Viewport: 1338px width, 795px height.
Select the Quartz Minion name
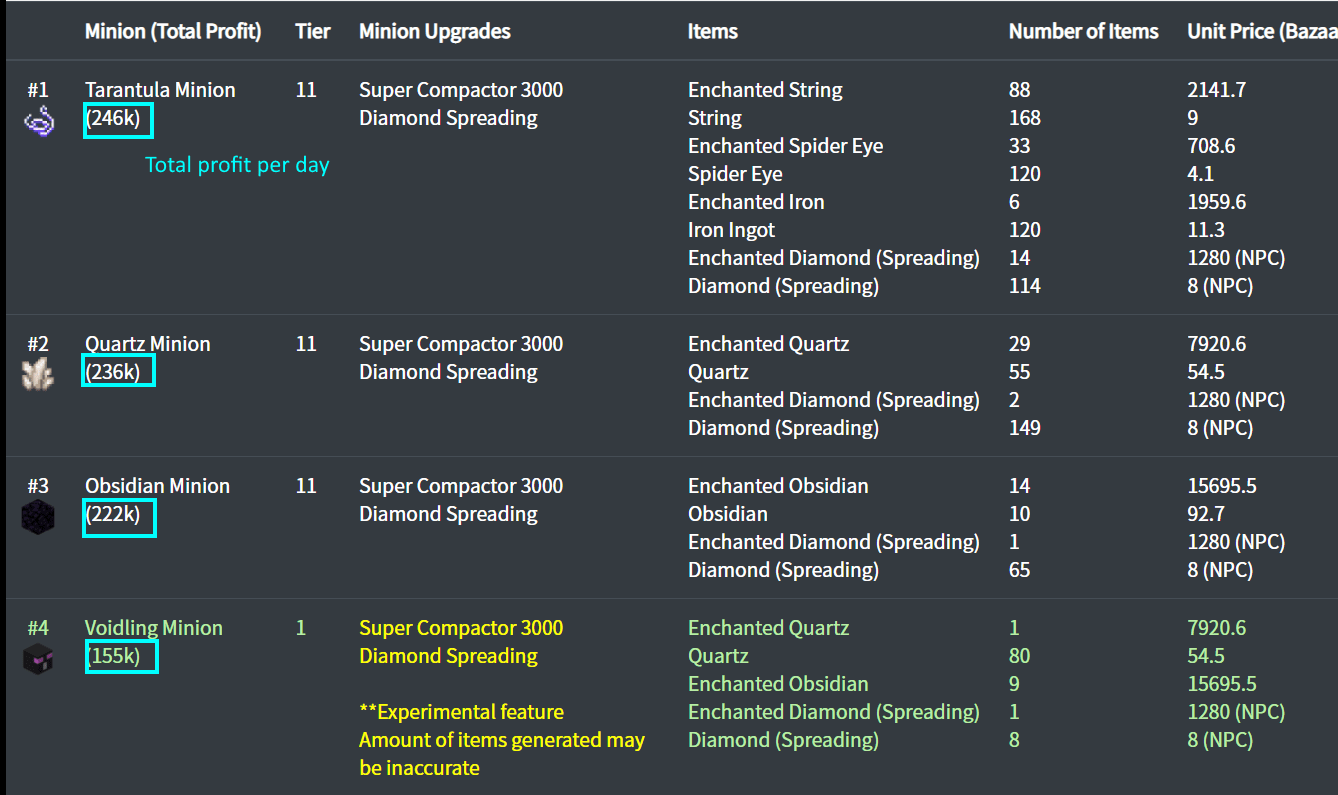[147, 344]
